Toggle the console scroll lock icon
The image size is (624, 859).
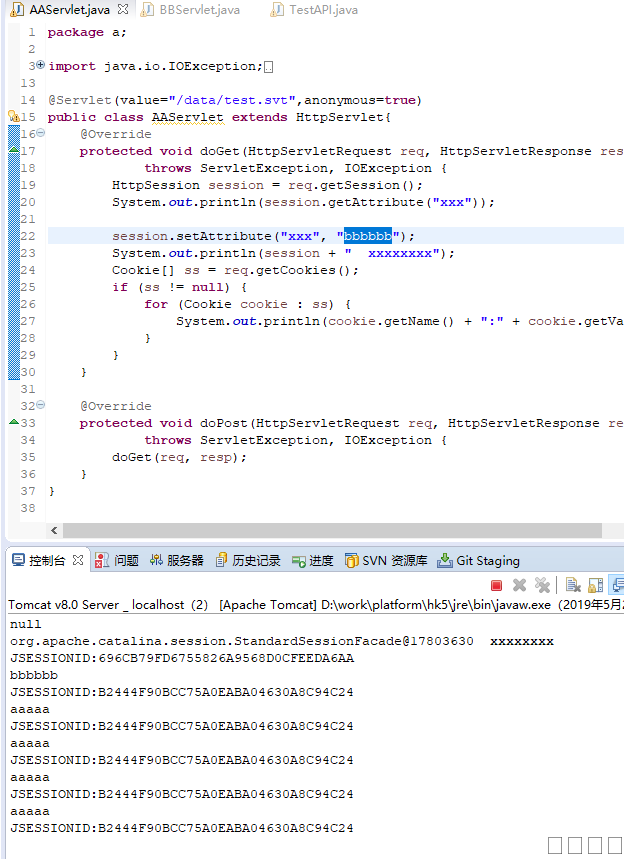tap(595, 585)
